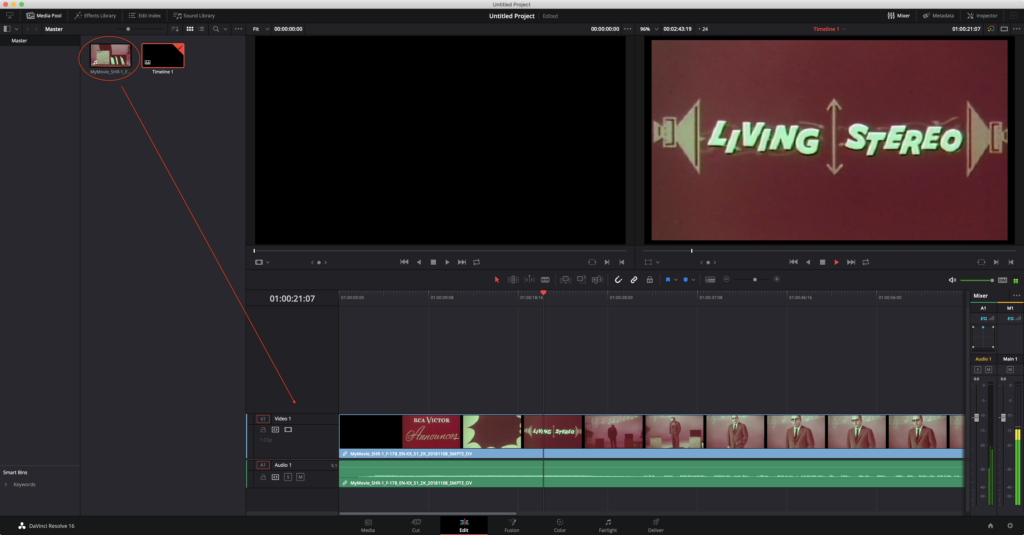Screen dimensions: 1024x535
Task: Click the blue Flag icon
Action: [667, 280]
